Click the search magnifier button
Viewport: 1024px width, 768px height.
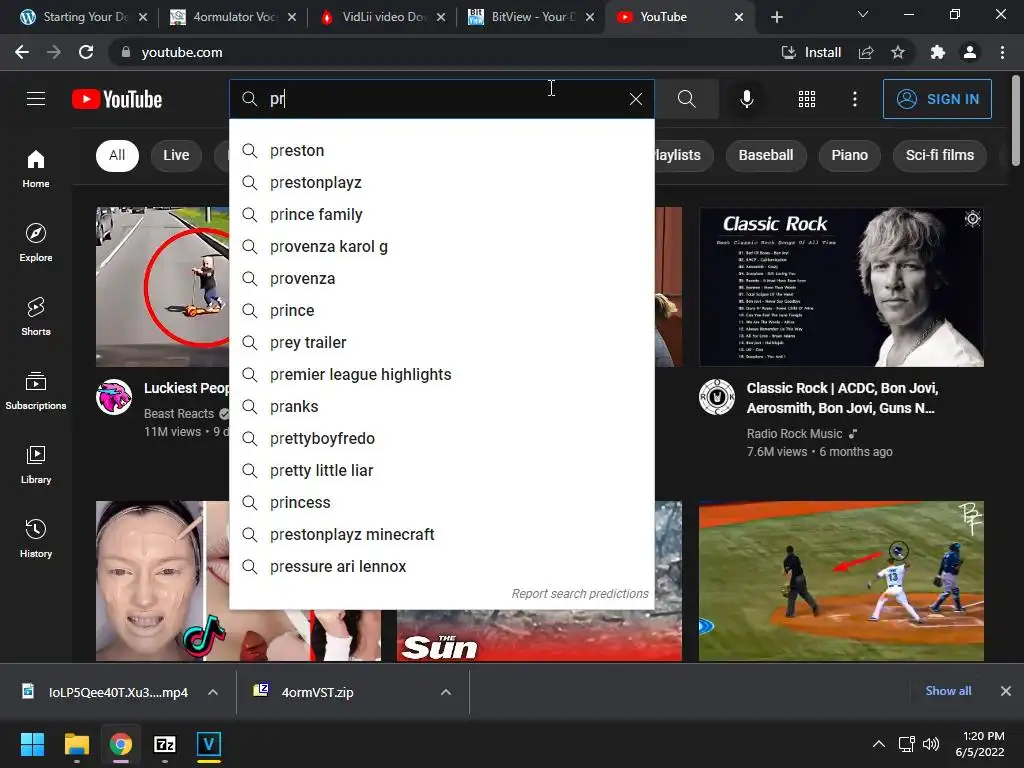686,99
